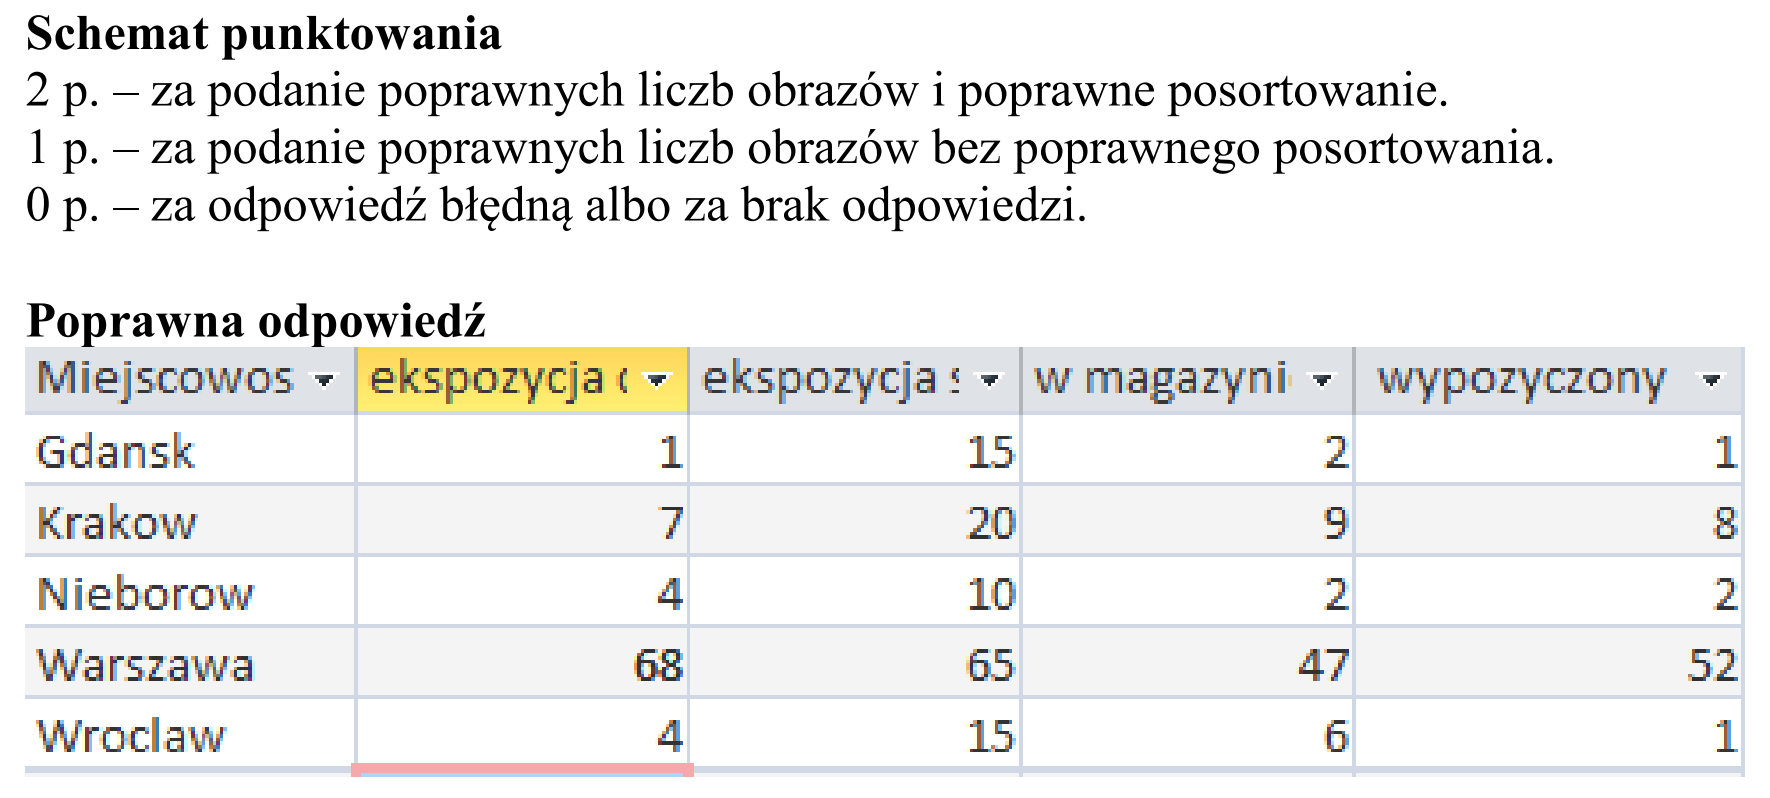Open the second ekspozycja column dropdown arrow

point(990,381)
